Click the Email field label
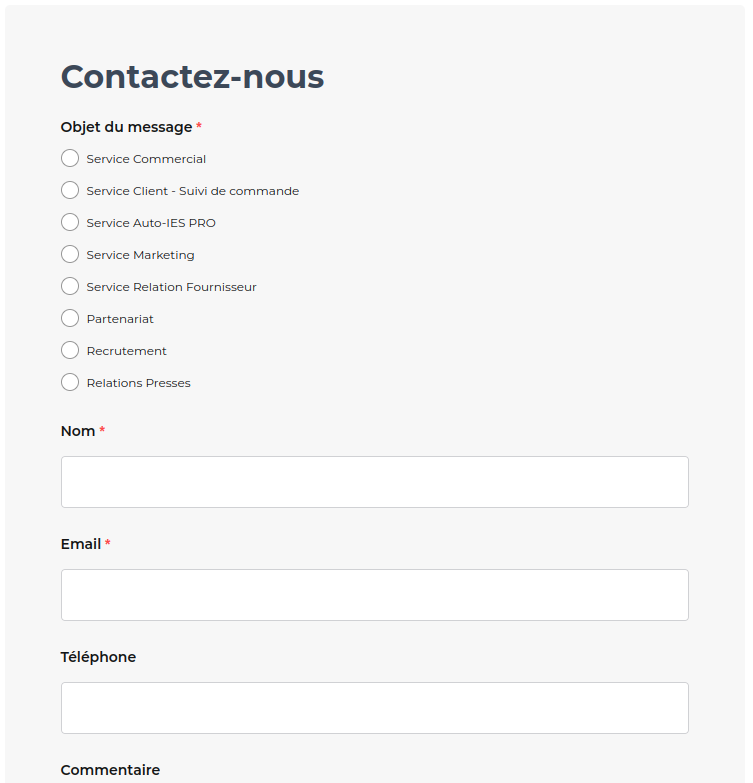This screenshot has width=753, height=783. pyautogui.click(x=81, y=544)
